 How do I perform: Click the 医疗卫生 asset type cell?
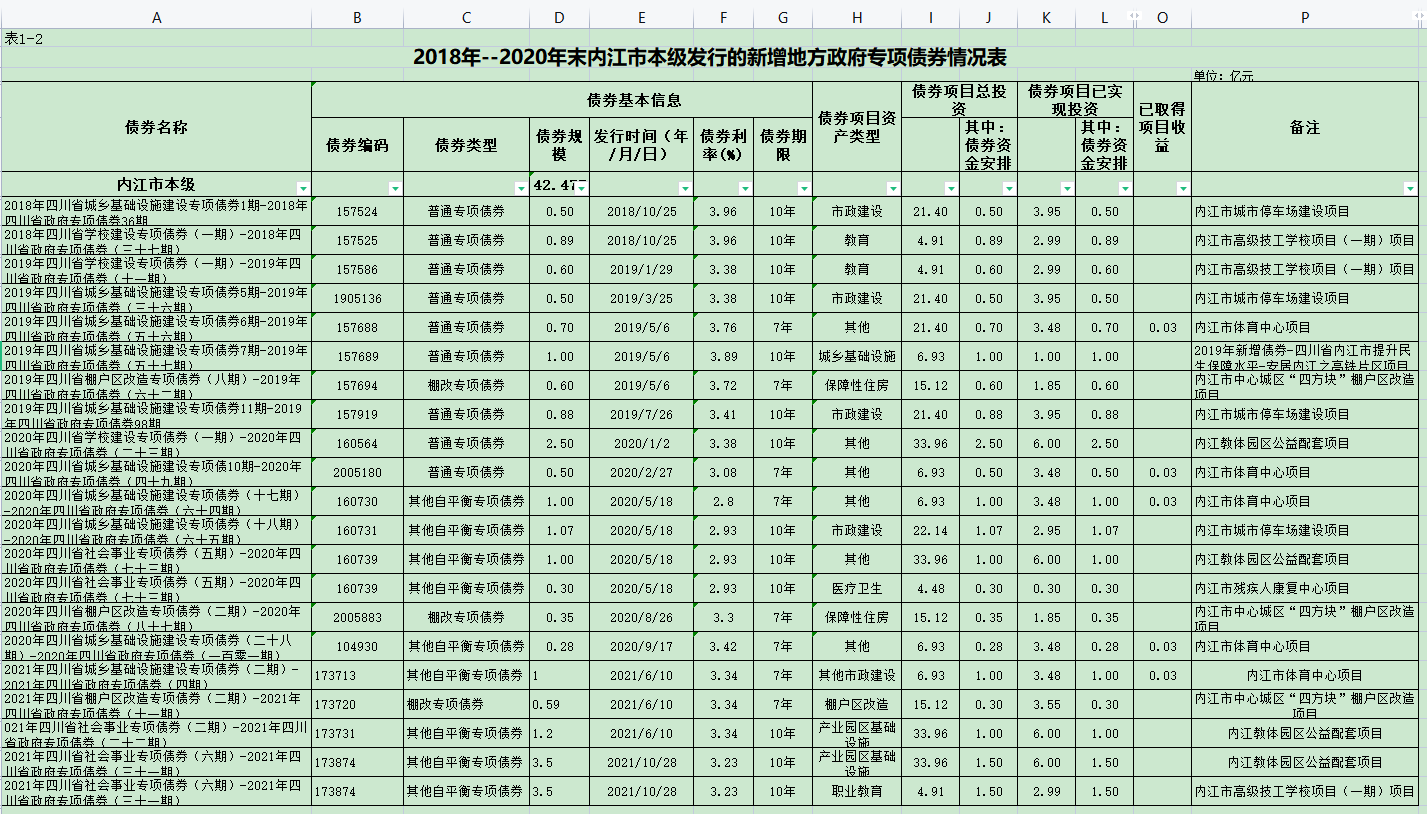(856, 589)
